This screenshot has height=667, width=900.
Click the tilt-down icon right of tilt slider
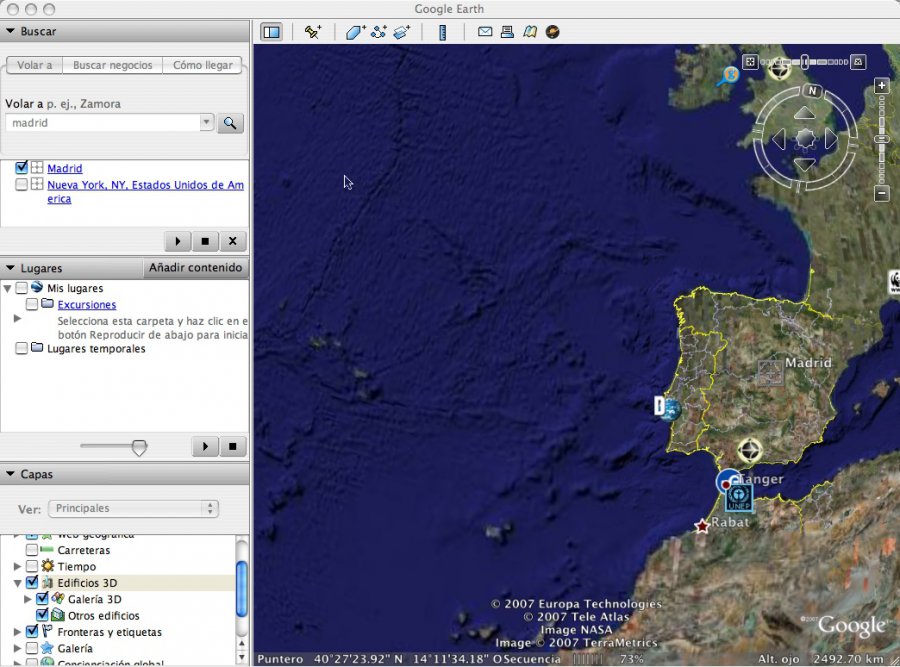[x=858, y=61]
